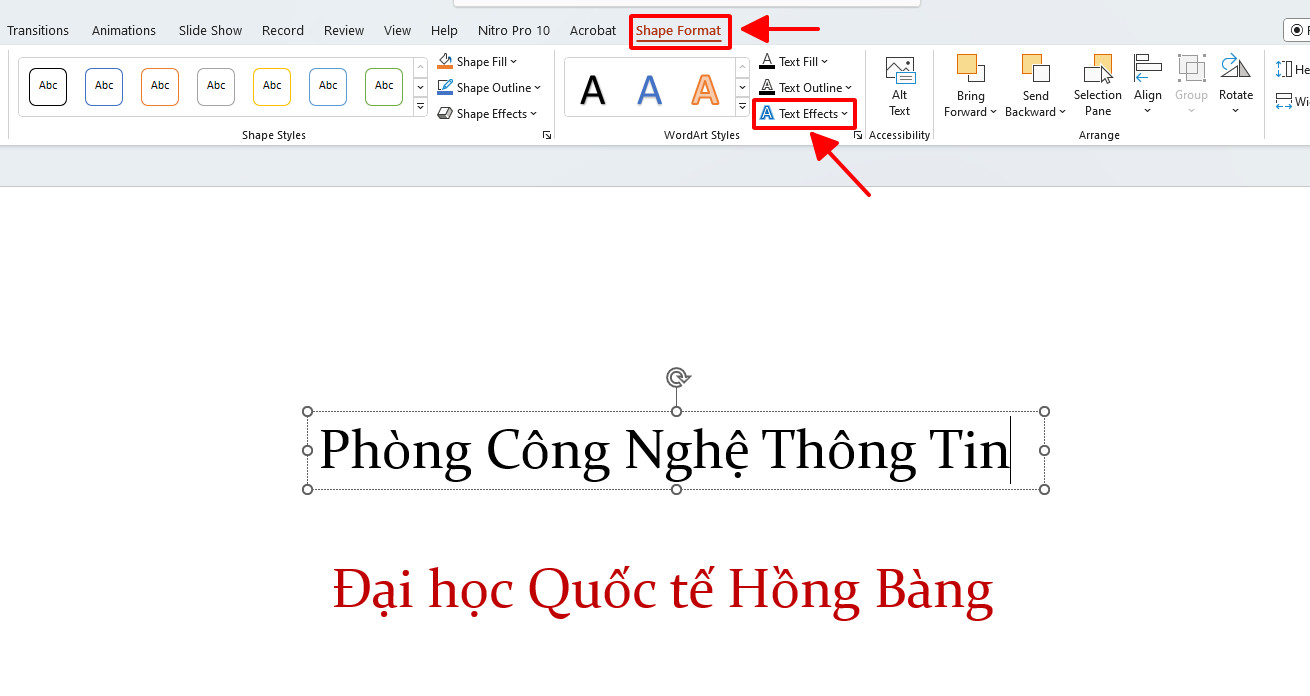Open Shape Styles dialog launcher

pyautogui.click(x=547, y=135)
